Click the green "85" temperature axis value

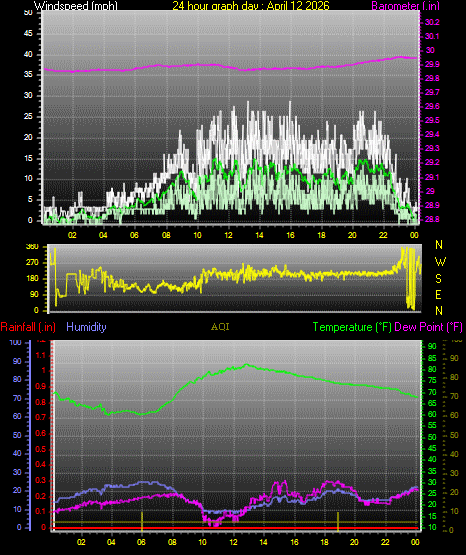(432, 359)
